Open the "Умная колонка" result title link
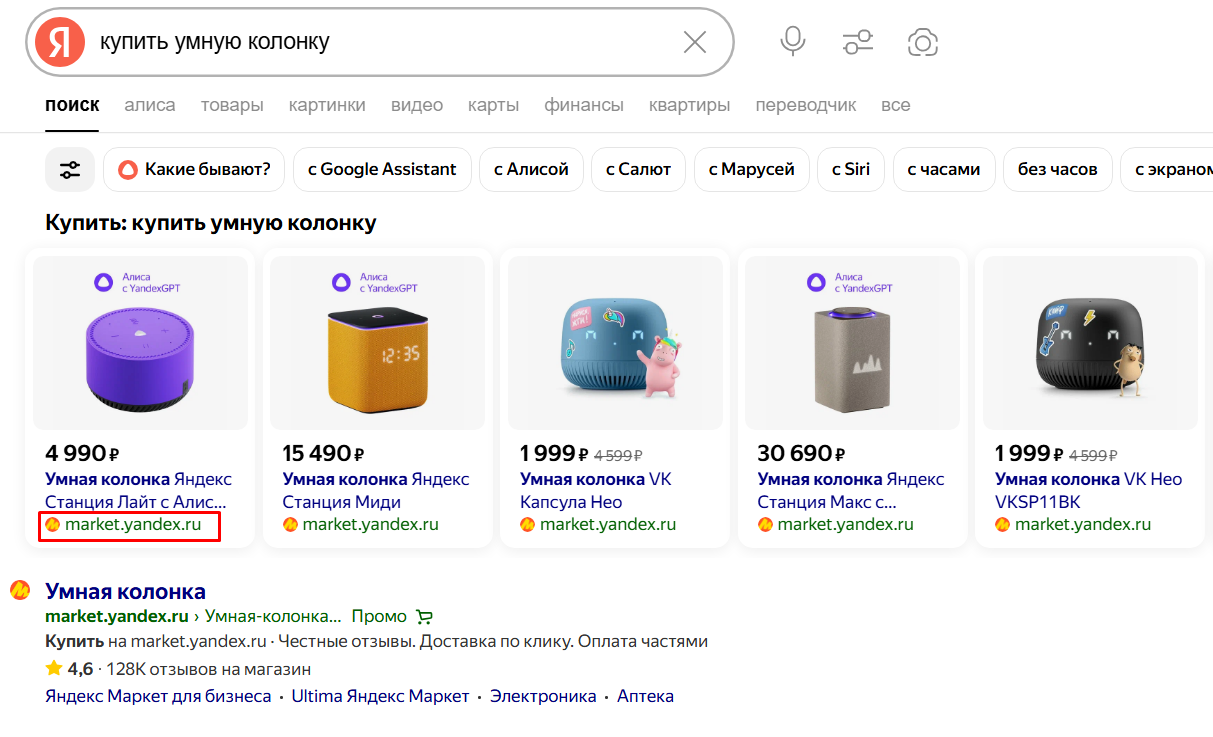The height and width of the screenshot is (737, 1213). (125, 591)
